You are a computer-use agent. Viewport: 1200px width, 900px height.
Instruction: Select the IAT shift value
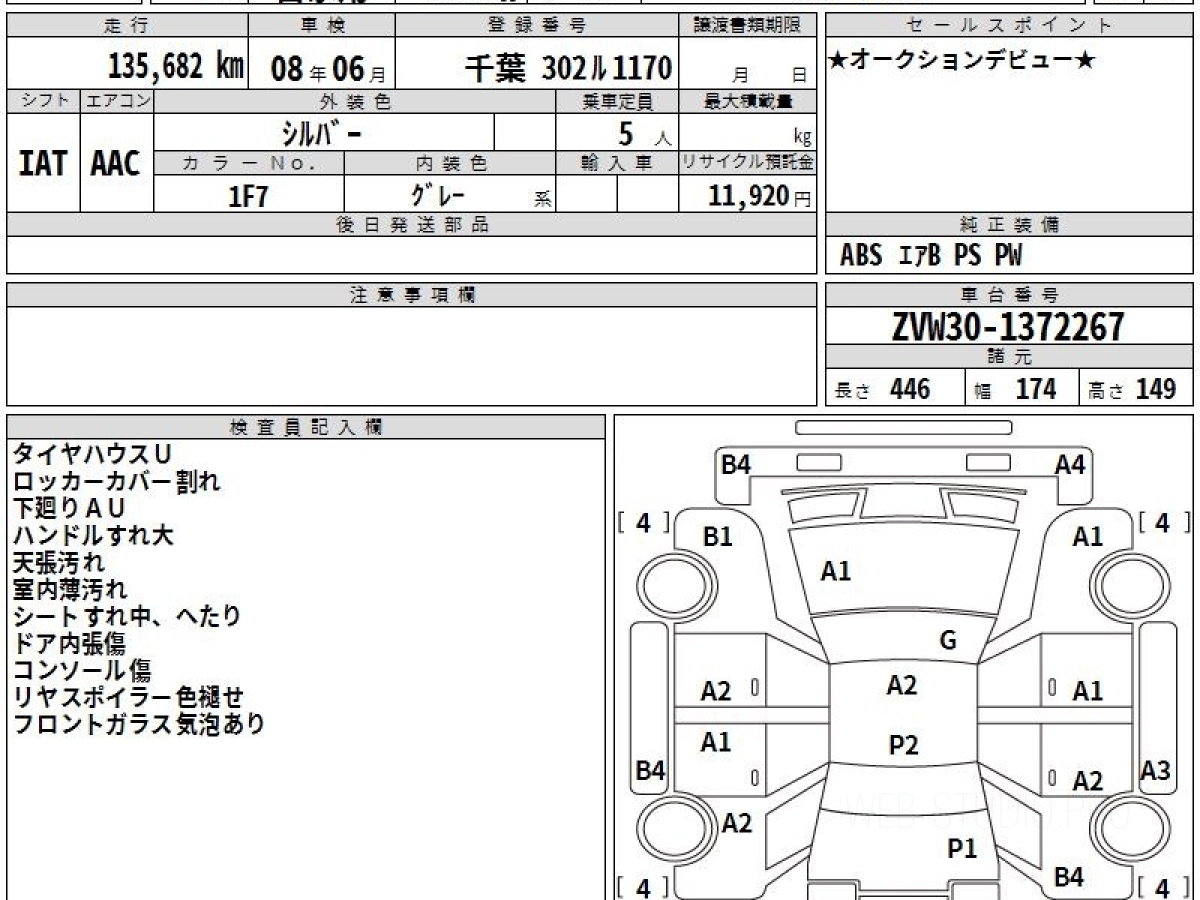43,163
